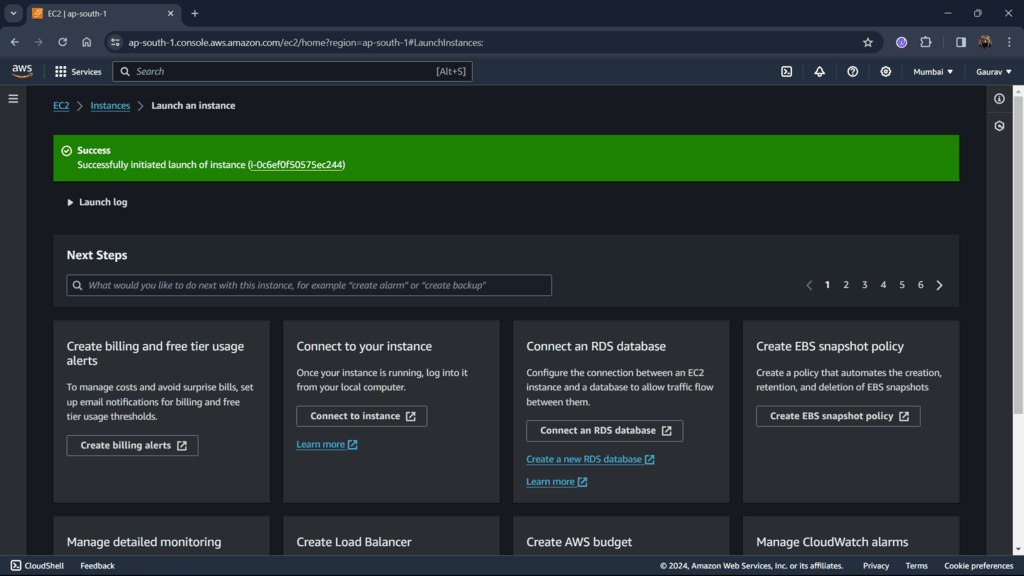Screen dimensions: 1024x576
Task: Click the Success check icon in banner
Action: pos(67,151)
